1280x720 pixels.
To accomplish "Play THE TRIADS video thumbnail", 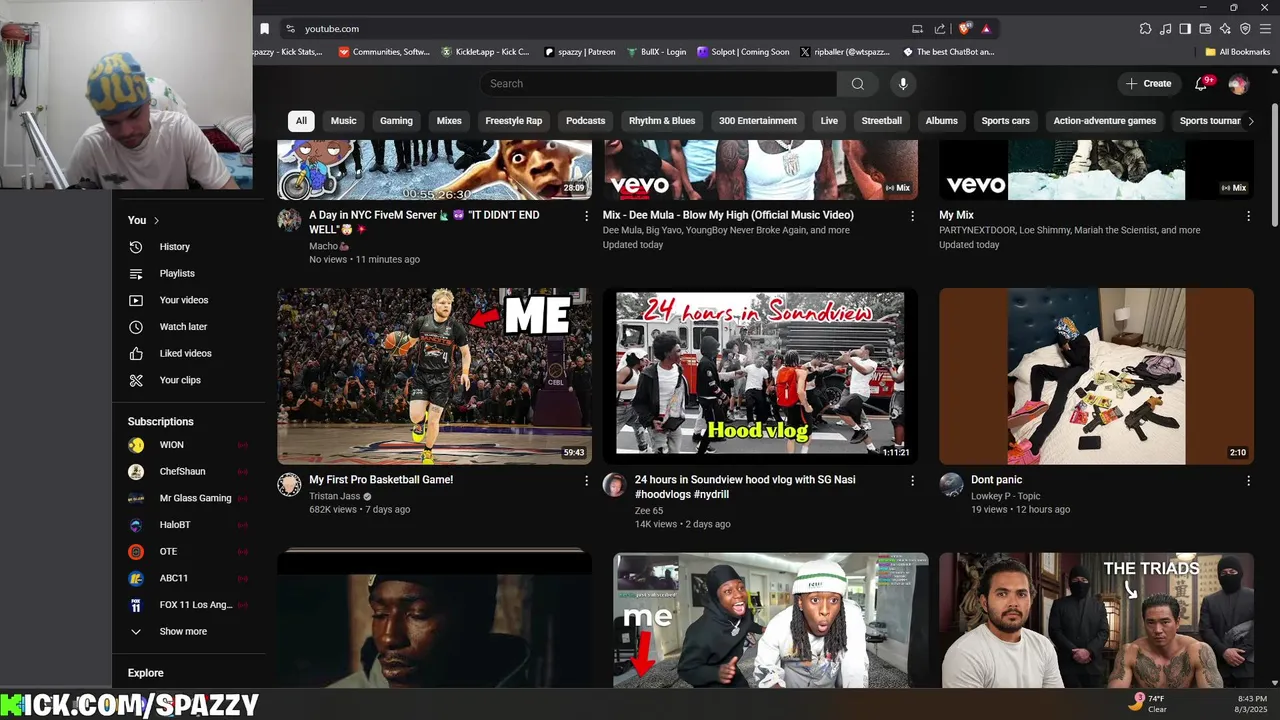I will coord(1096,620).
